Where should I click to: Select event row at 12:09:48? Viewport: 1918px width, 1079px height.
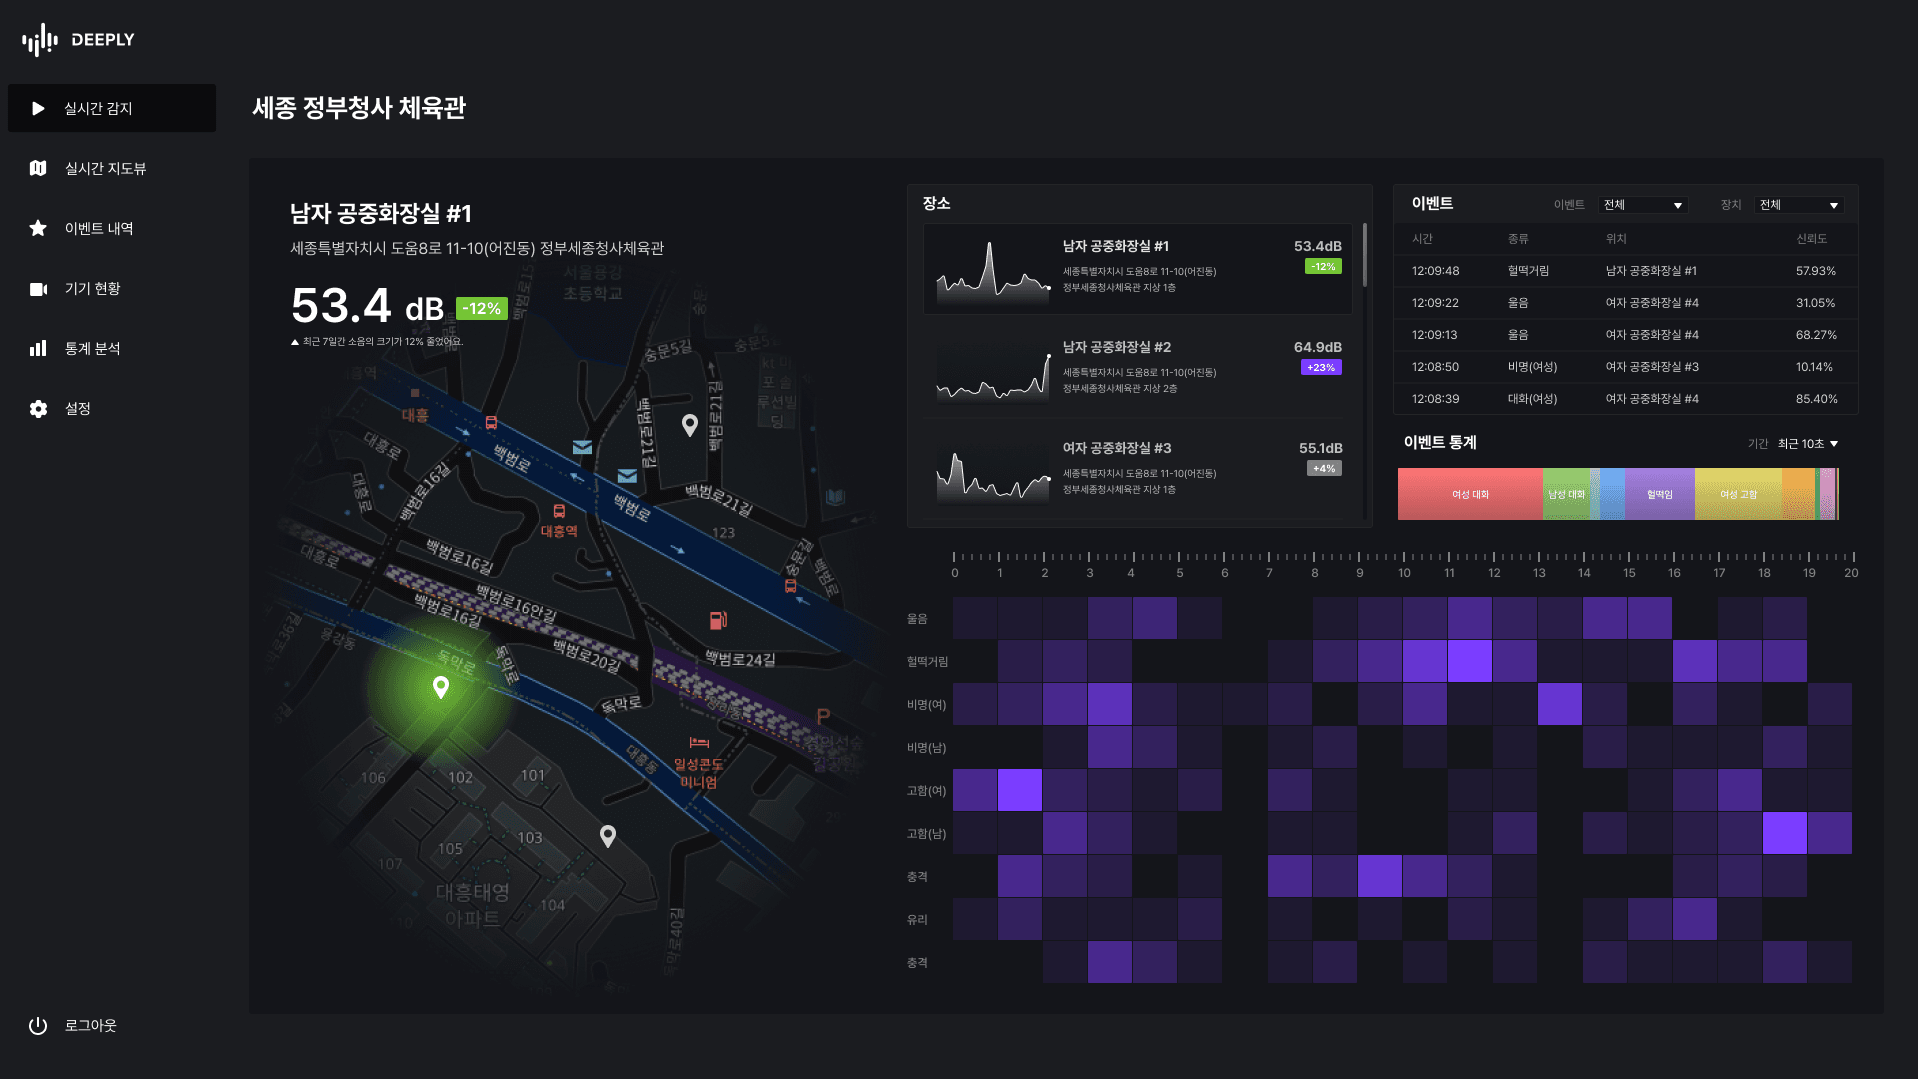1625,271
